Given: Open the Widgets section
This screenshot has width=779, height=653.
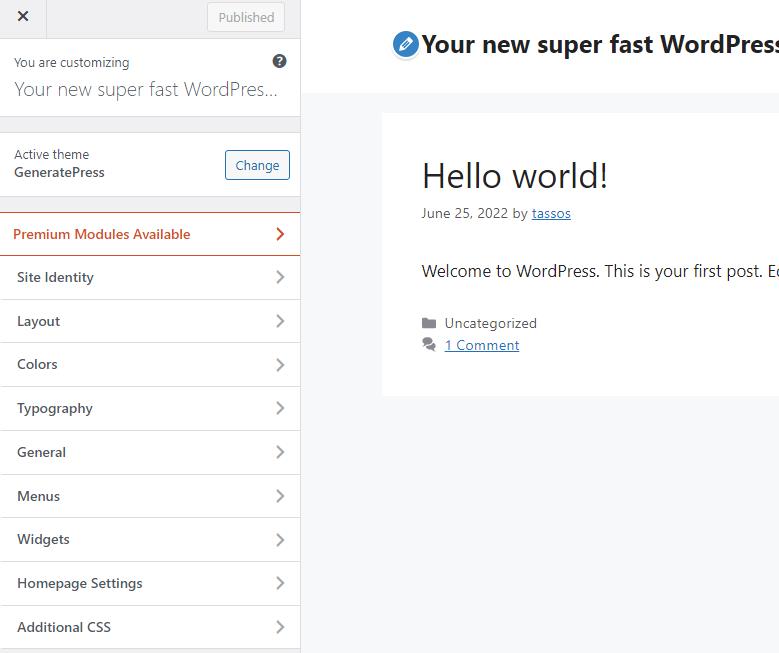Looking at the screenshot, I should [150, 539].
